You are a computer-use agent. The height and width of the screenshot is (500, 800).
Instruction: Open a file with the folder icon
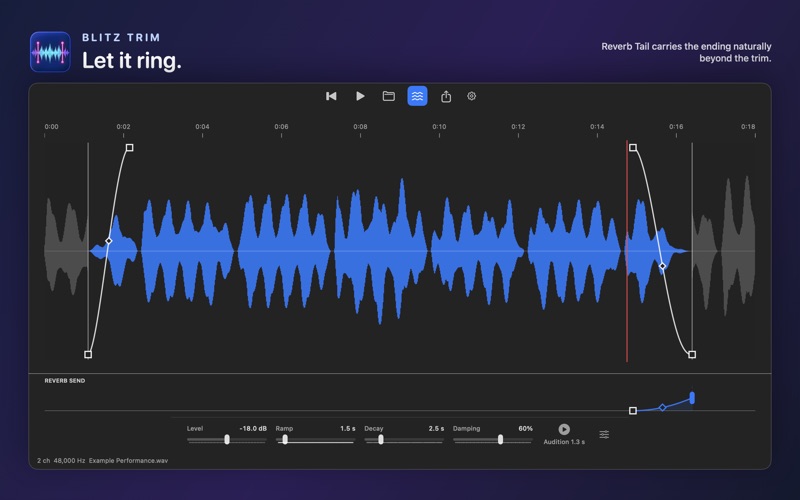[389, 96]
